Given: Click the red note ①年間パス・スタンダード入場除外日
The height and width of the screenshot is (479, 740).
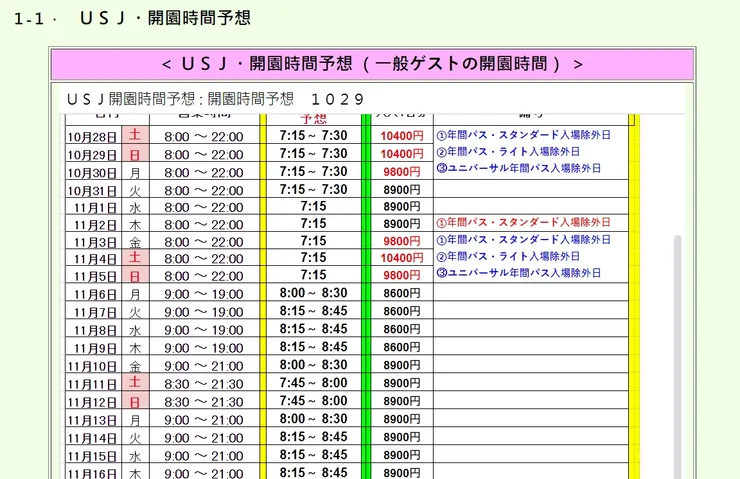Looking at the screenshot, I should click(523, 222).
